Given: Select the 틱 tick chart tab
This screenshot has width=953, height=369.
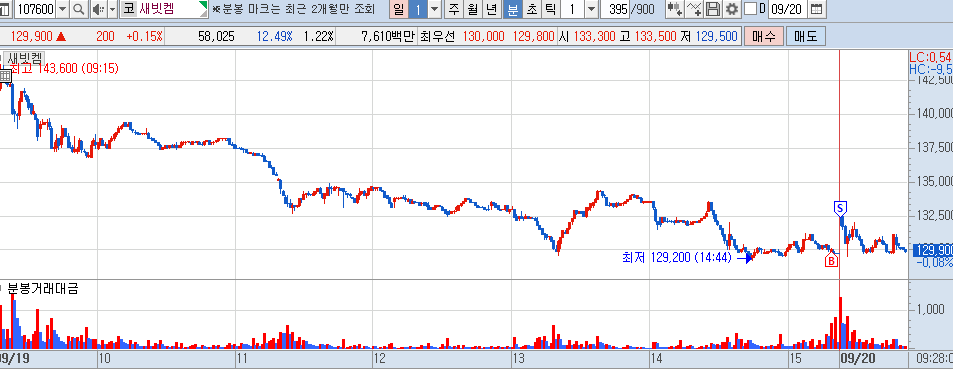Looking at the screenshot, I should point(550,9).
